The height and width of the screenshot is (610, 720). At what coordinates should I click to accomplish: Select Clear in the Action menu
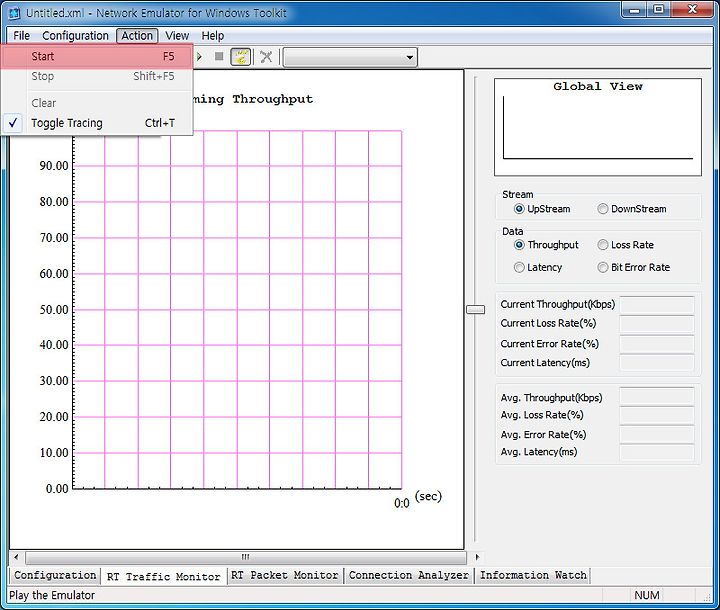coord(96,103)
